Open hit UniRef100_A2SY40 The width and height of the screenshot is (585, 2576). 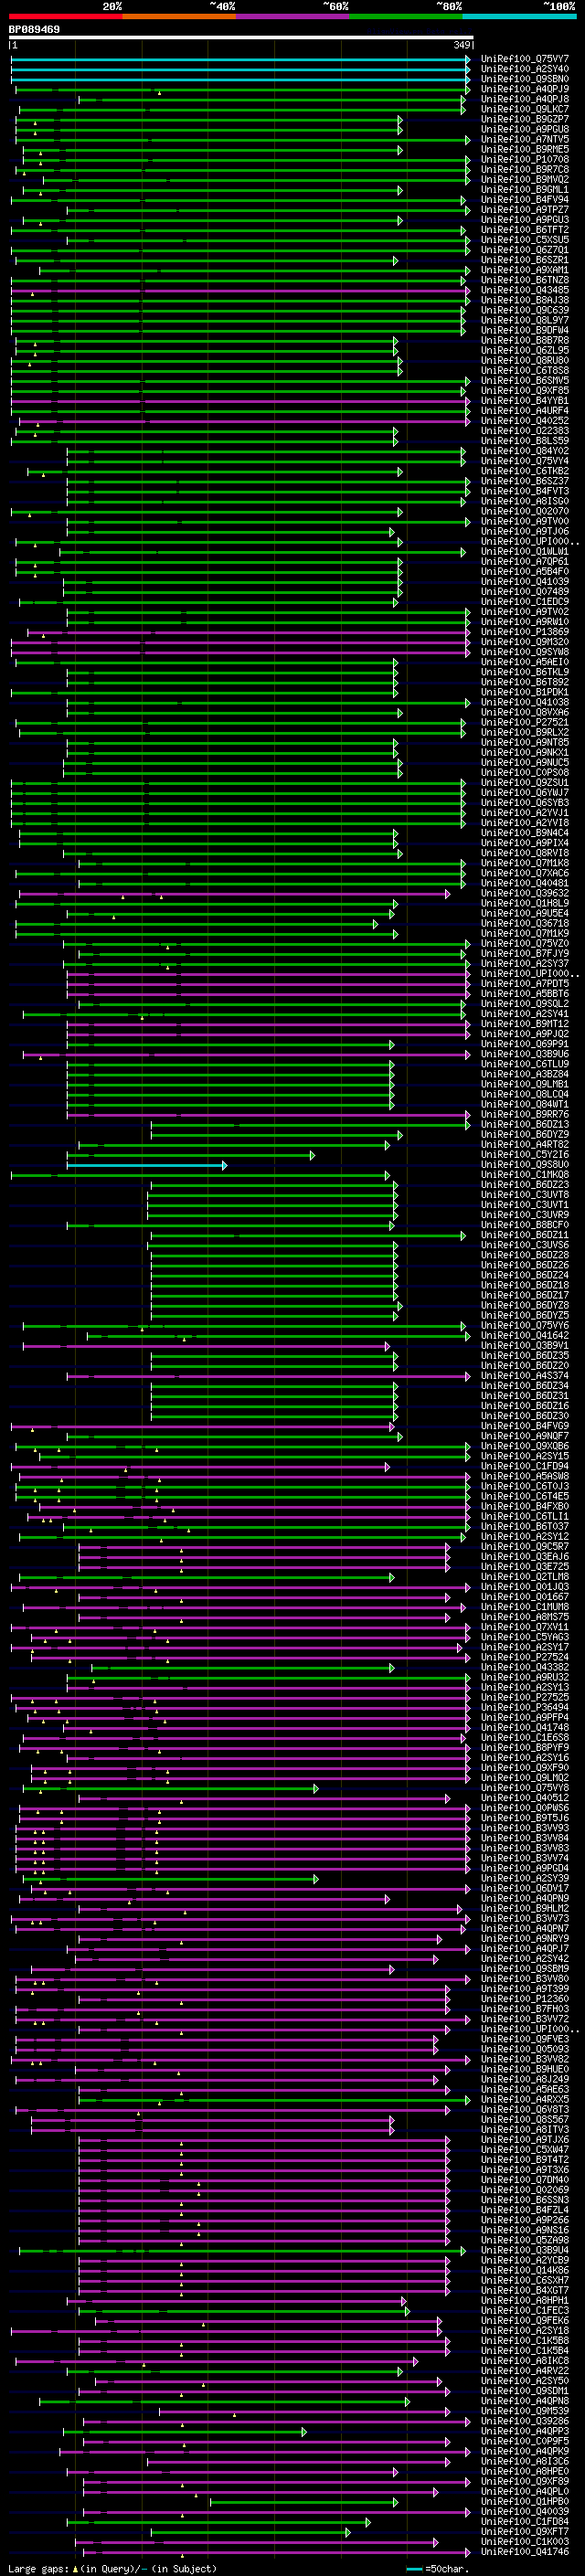tap(525, 69)
